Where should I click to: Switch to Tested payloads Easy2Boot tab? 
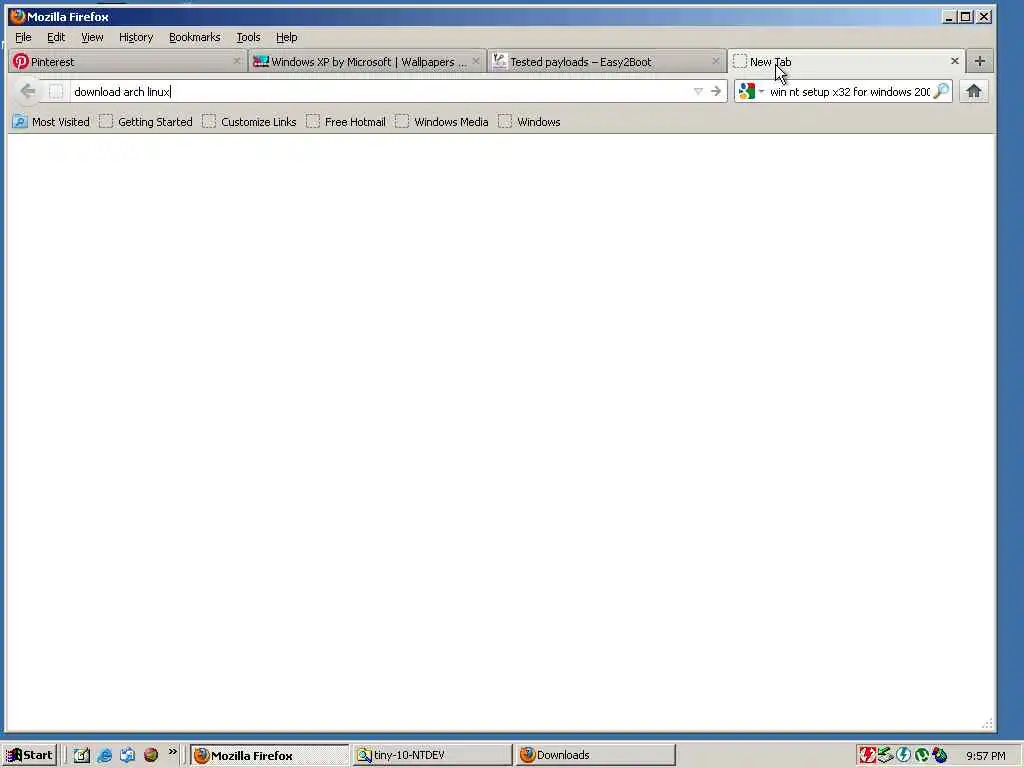pos(607,61)
